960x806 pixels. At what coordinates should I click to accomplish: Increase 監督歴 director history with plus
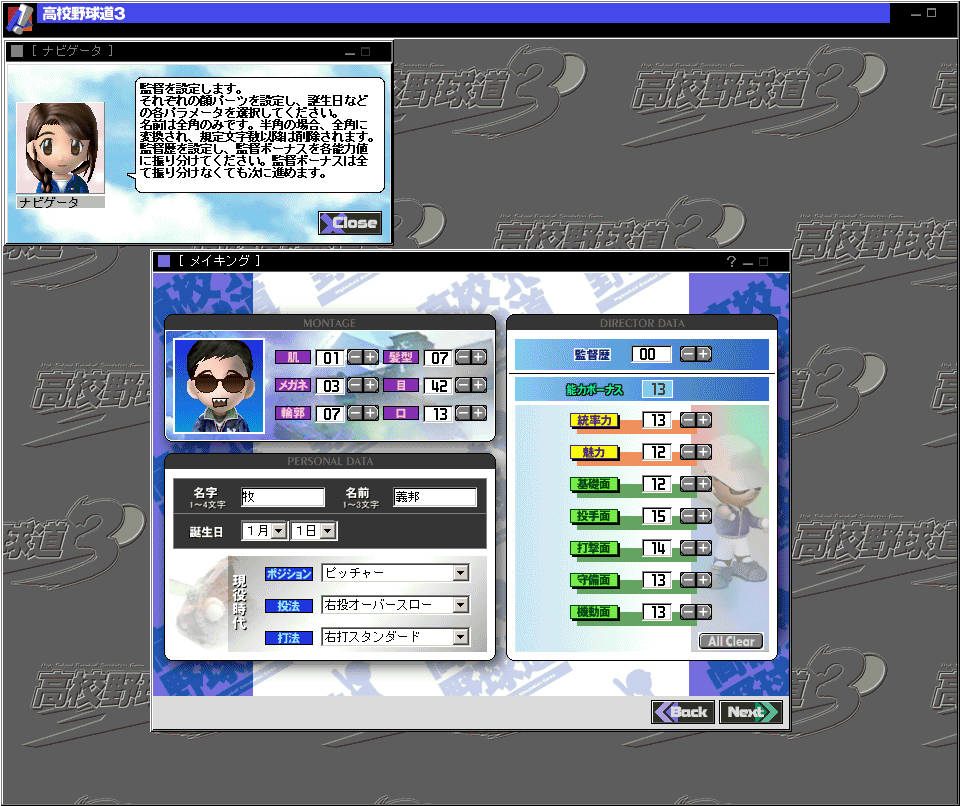coord(704,354)
